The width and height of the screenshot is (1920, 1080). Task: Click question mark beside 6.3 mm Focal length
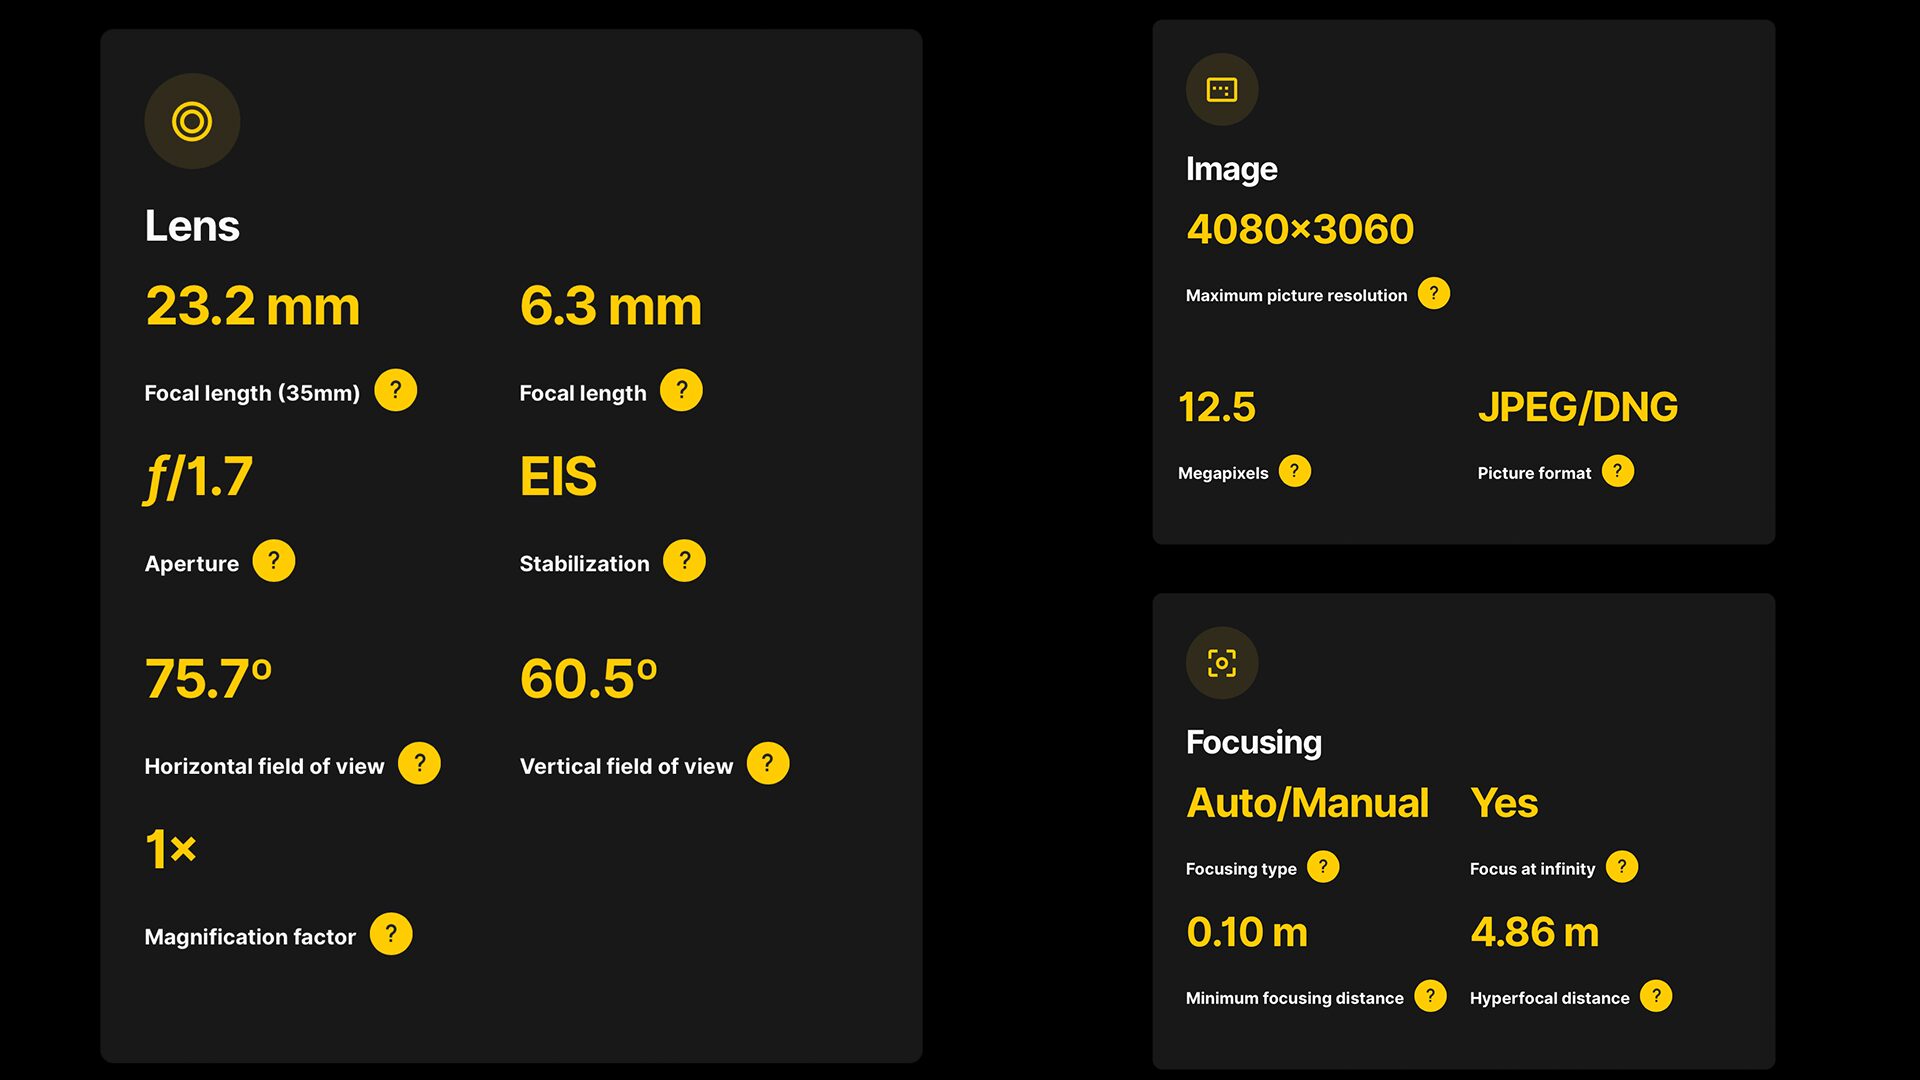pos(681,390)
